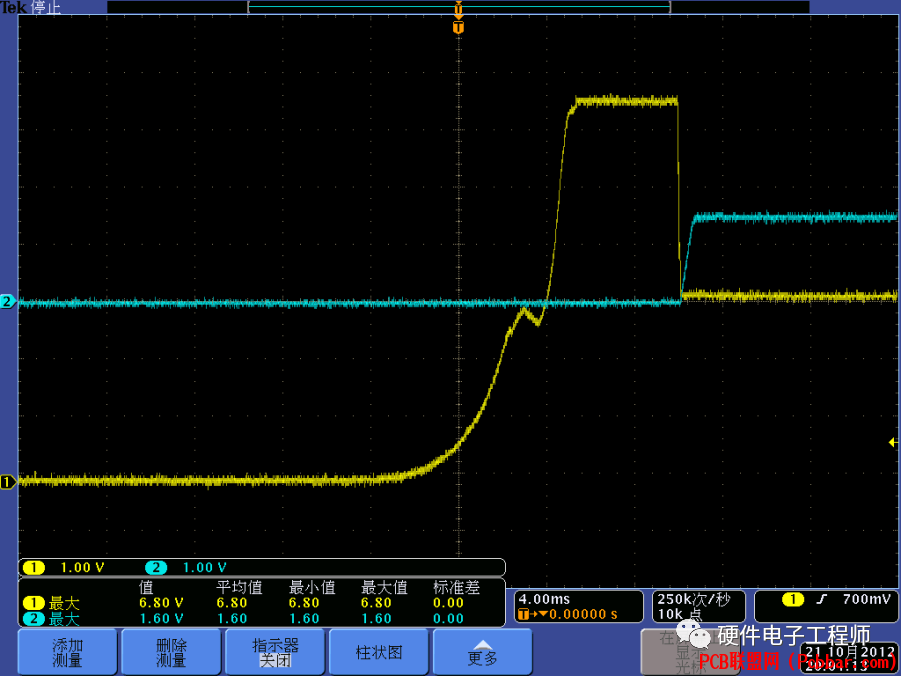
Task: Click the 删除测量 (Remove Measurement) button
Action: 171,652
